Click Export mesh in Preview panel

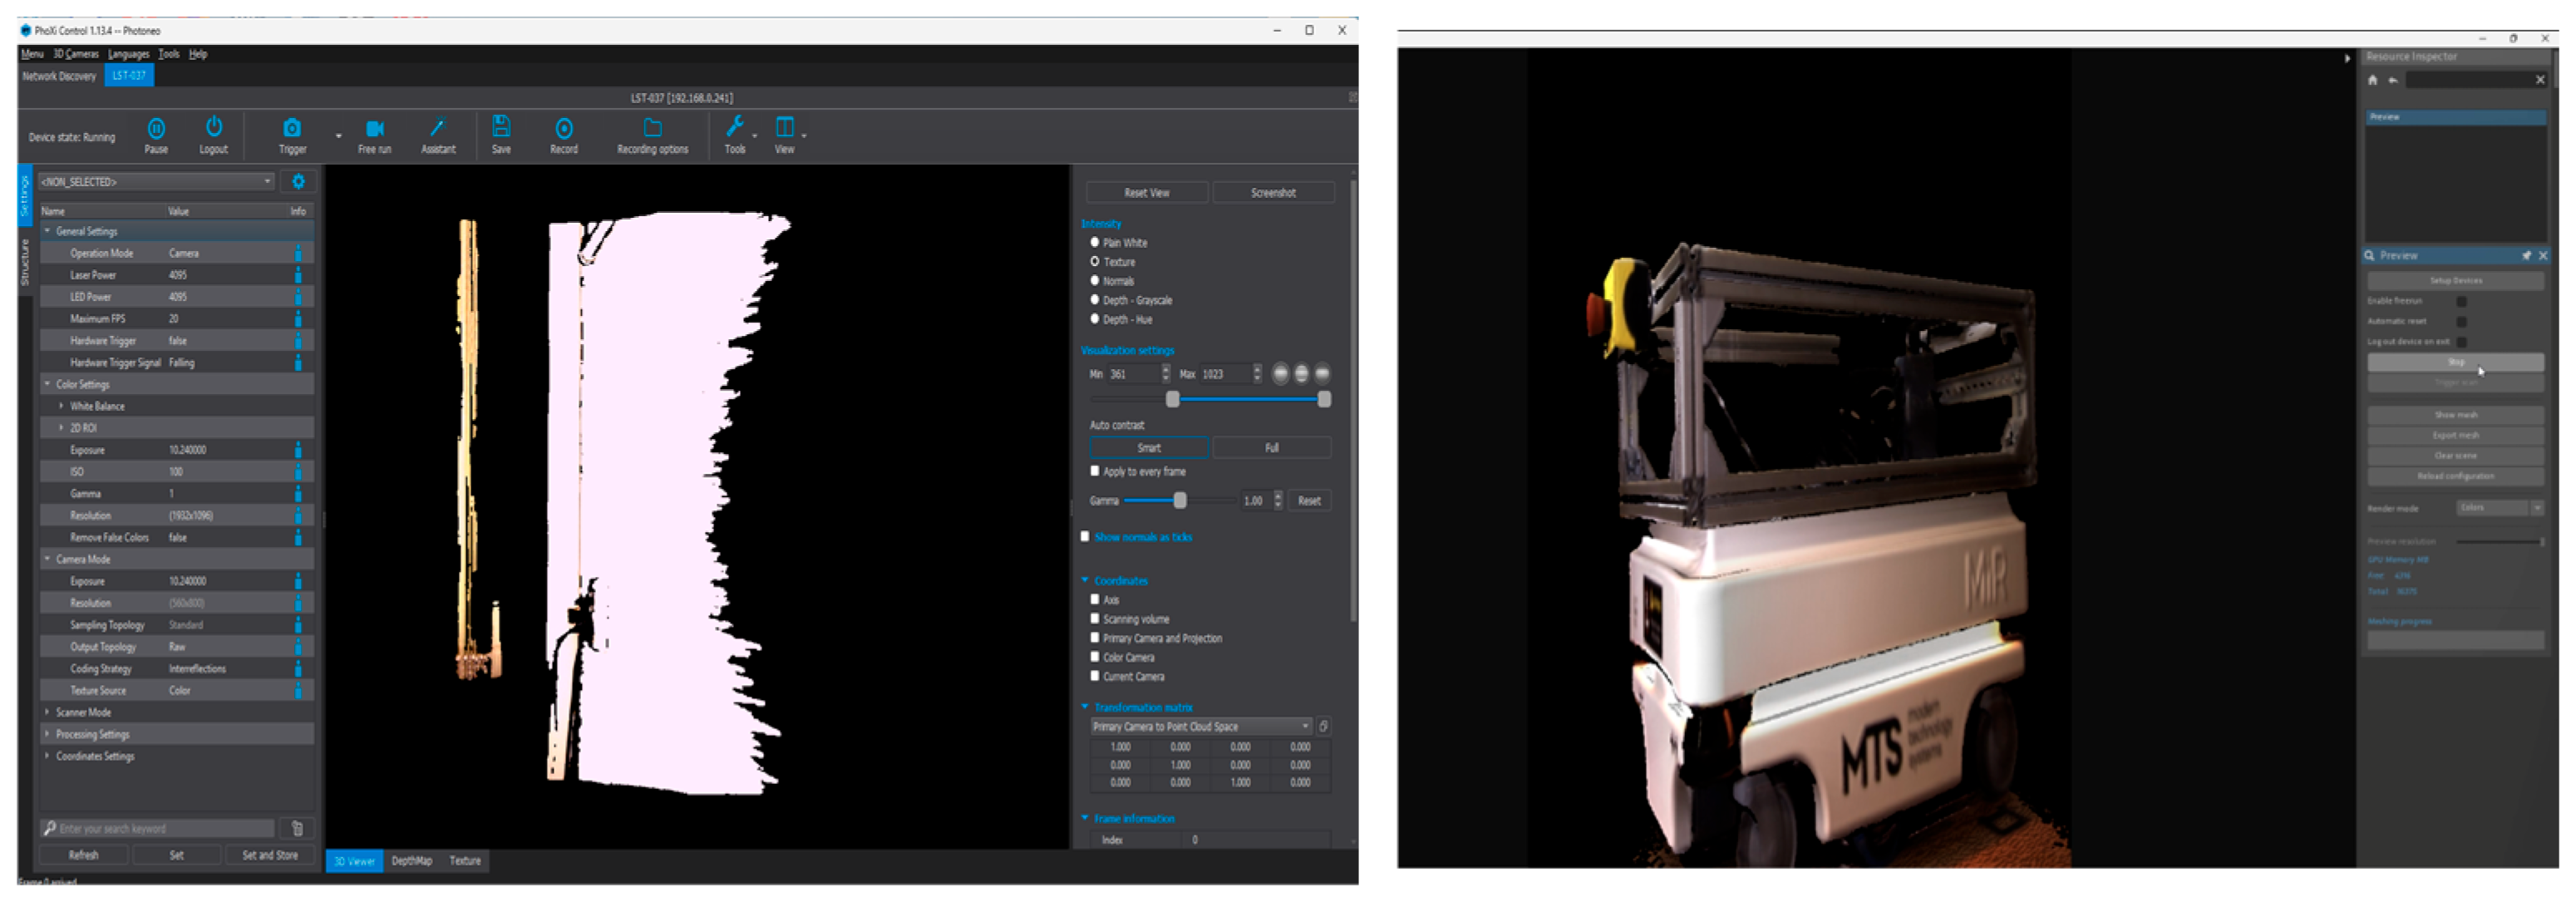point(2455,435)
